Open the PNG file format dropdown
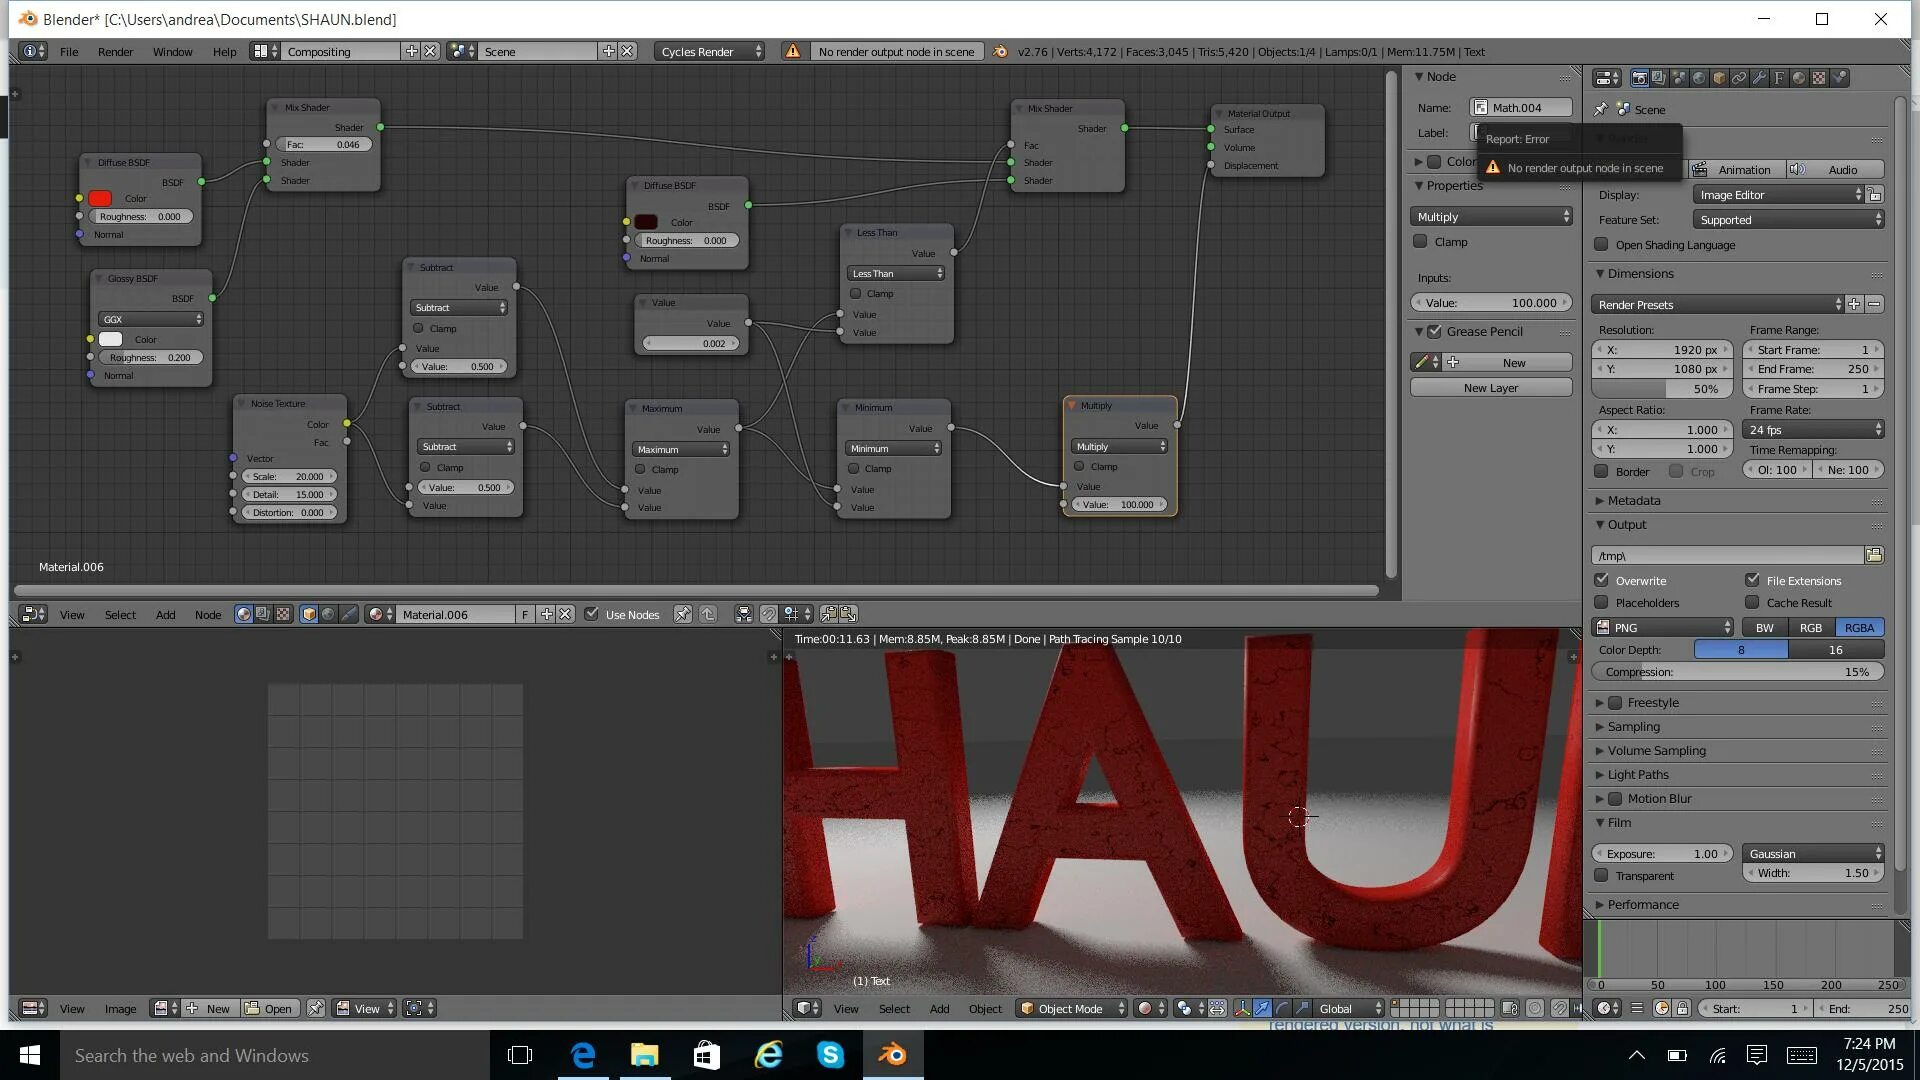This screenshot has height=1080, width=1920. point(1663,628)
